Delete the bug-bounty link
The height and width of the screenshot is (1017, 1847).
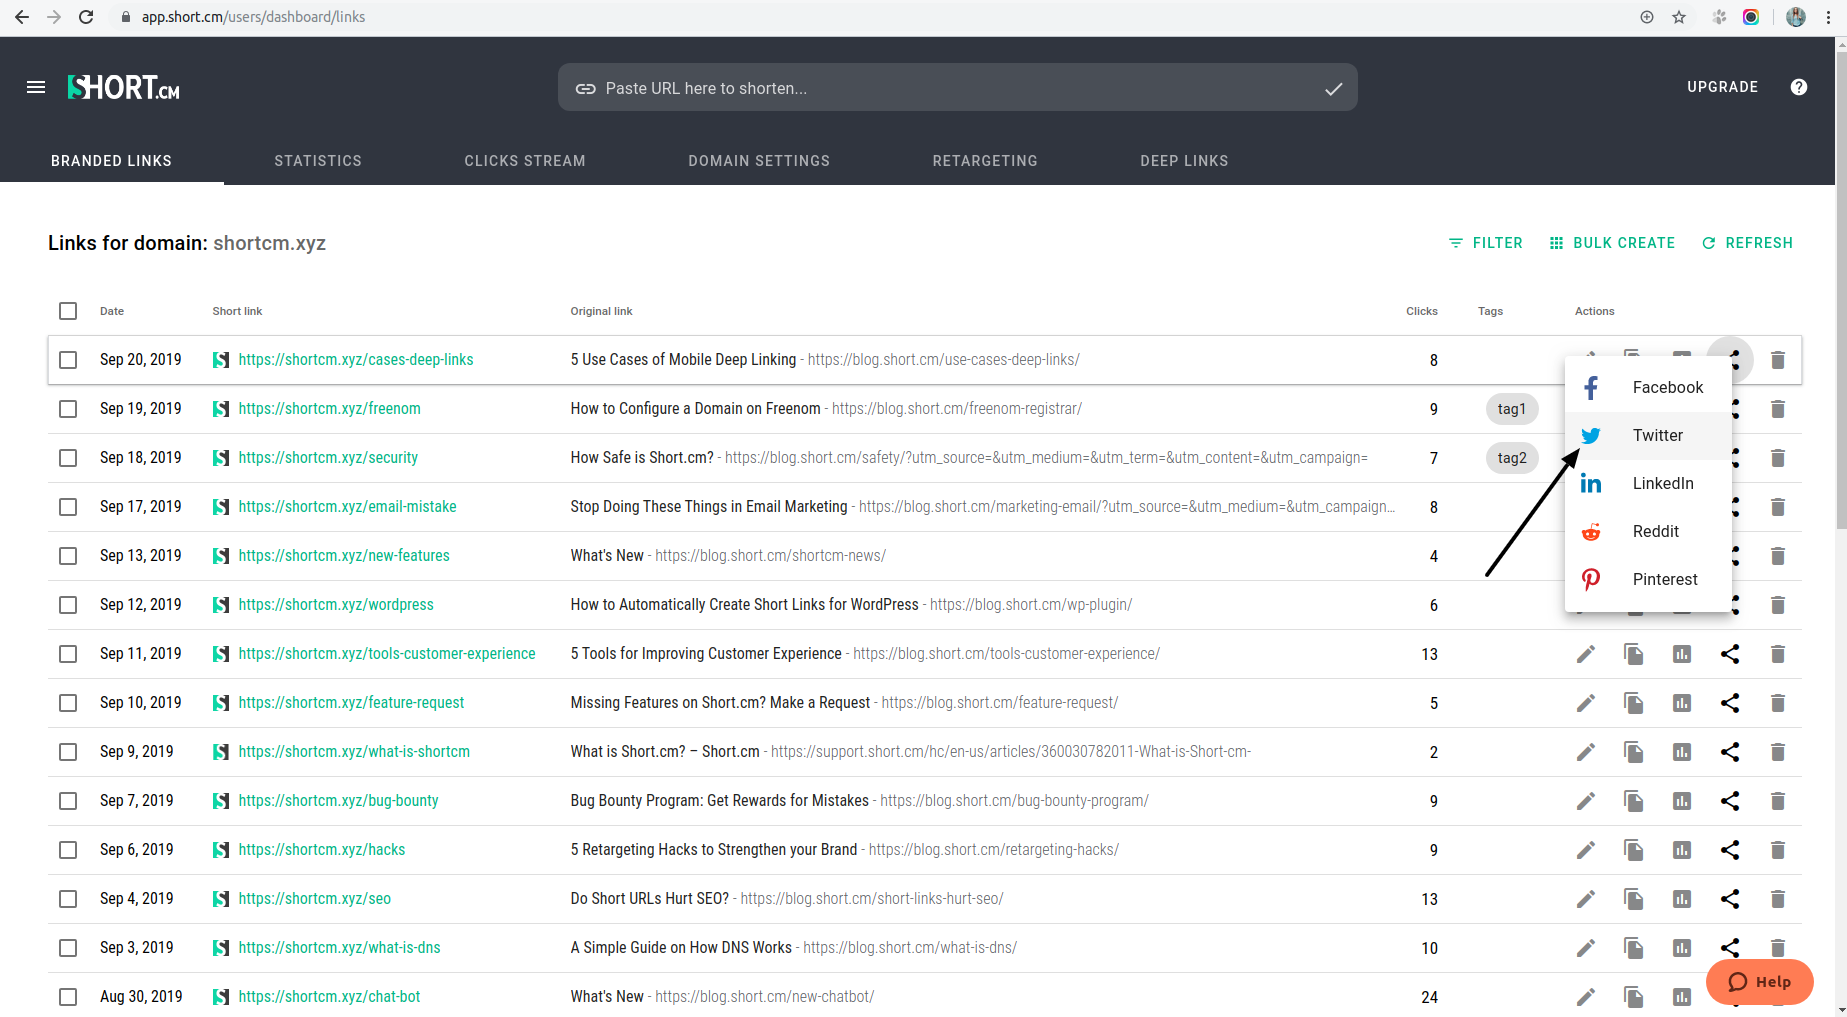[x=1778, y=801]
